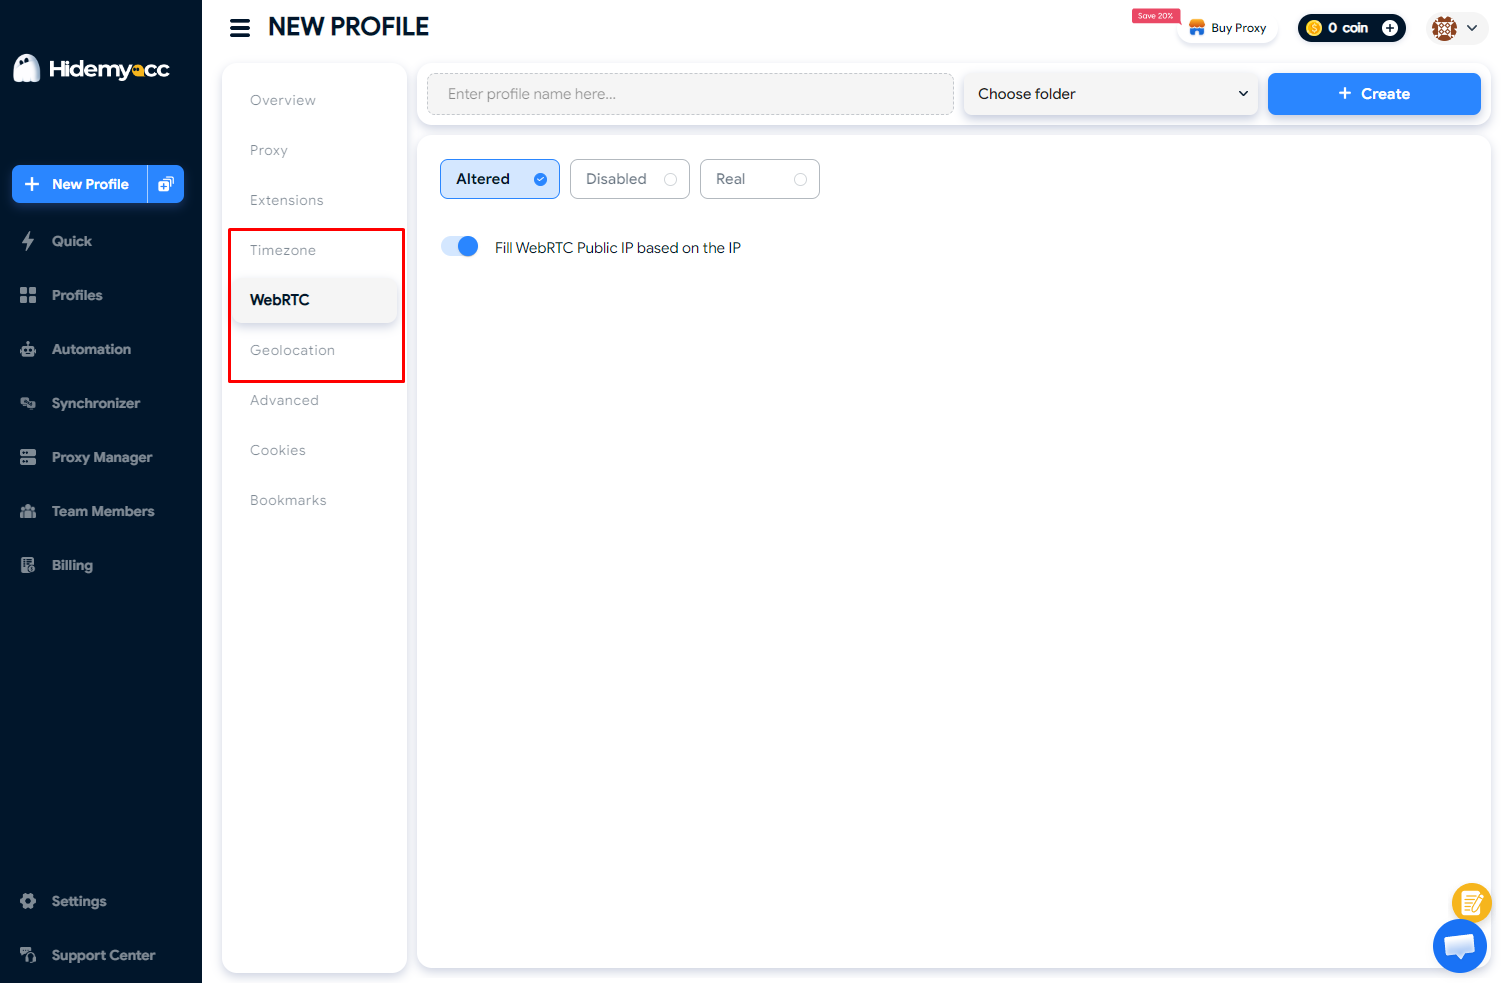Click the profile name input field
This screenshot has width=1505, height=983.
click(690, 94)
